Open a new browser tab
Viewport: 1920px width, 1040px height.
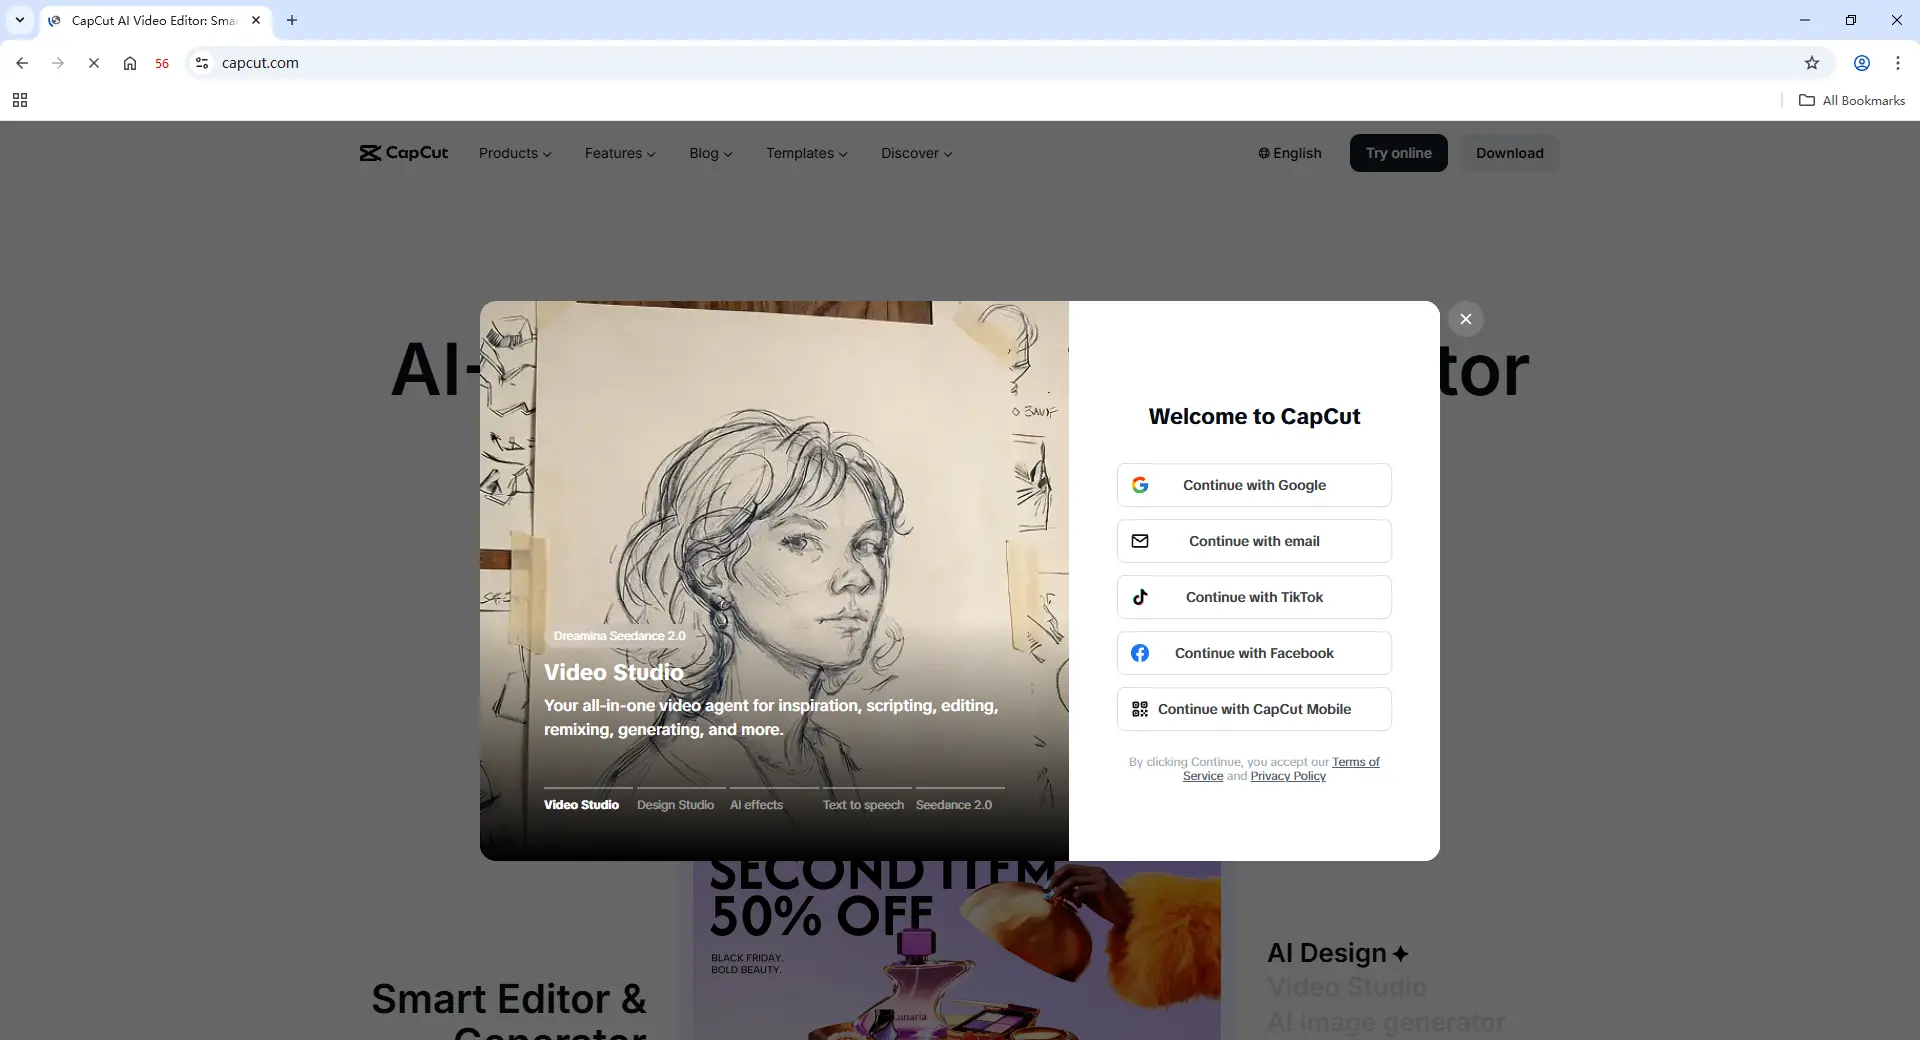click(292, 20)
